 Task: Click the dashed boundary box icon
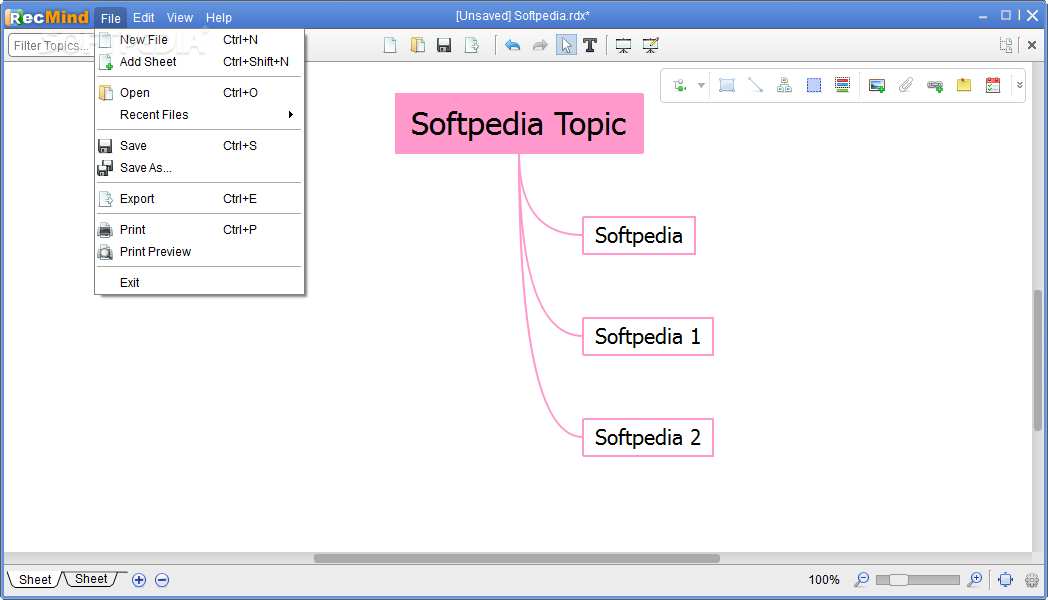tap(813, 86)
